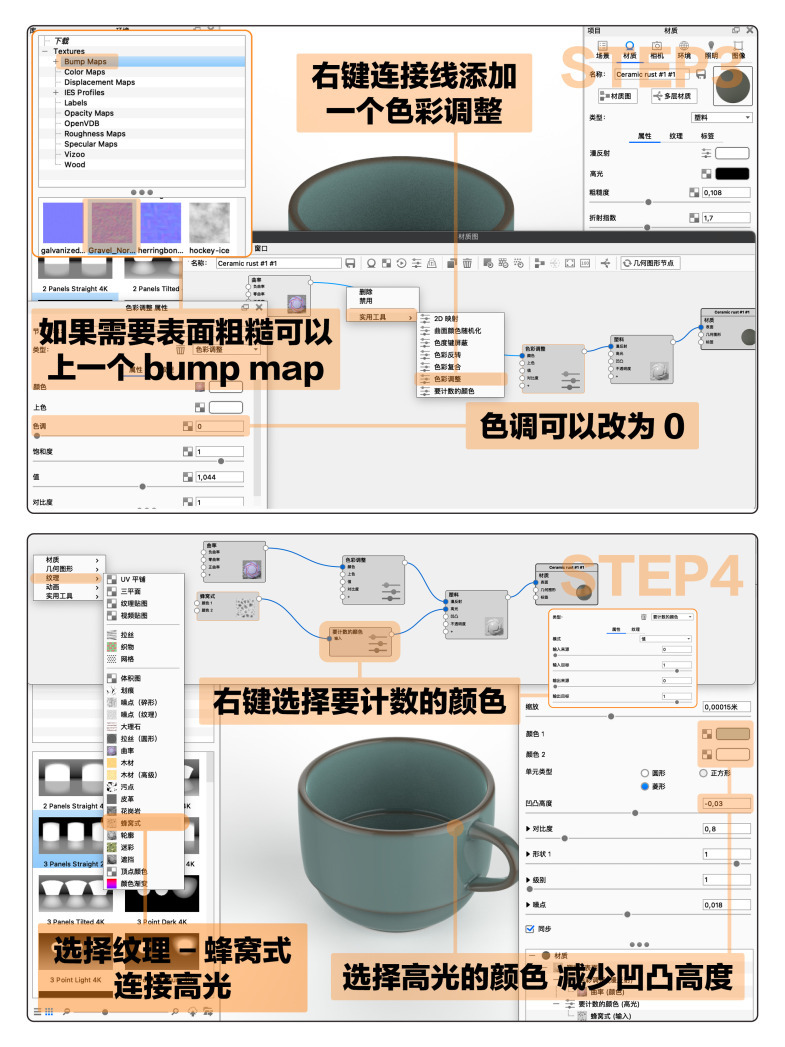Click the texture icon beside Hue field
Viewport: 785px width, 1047px height.
click(187, 426)
